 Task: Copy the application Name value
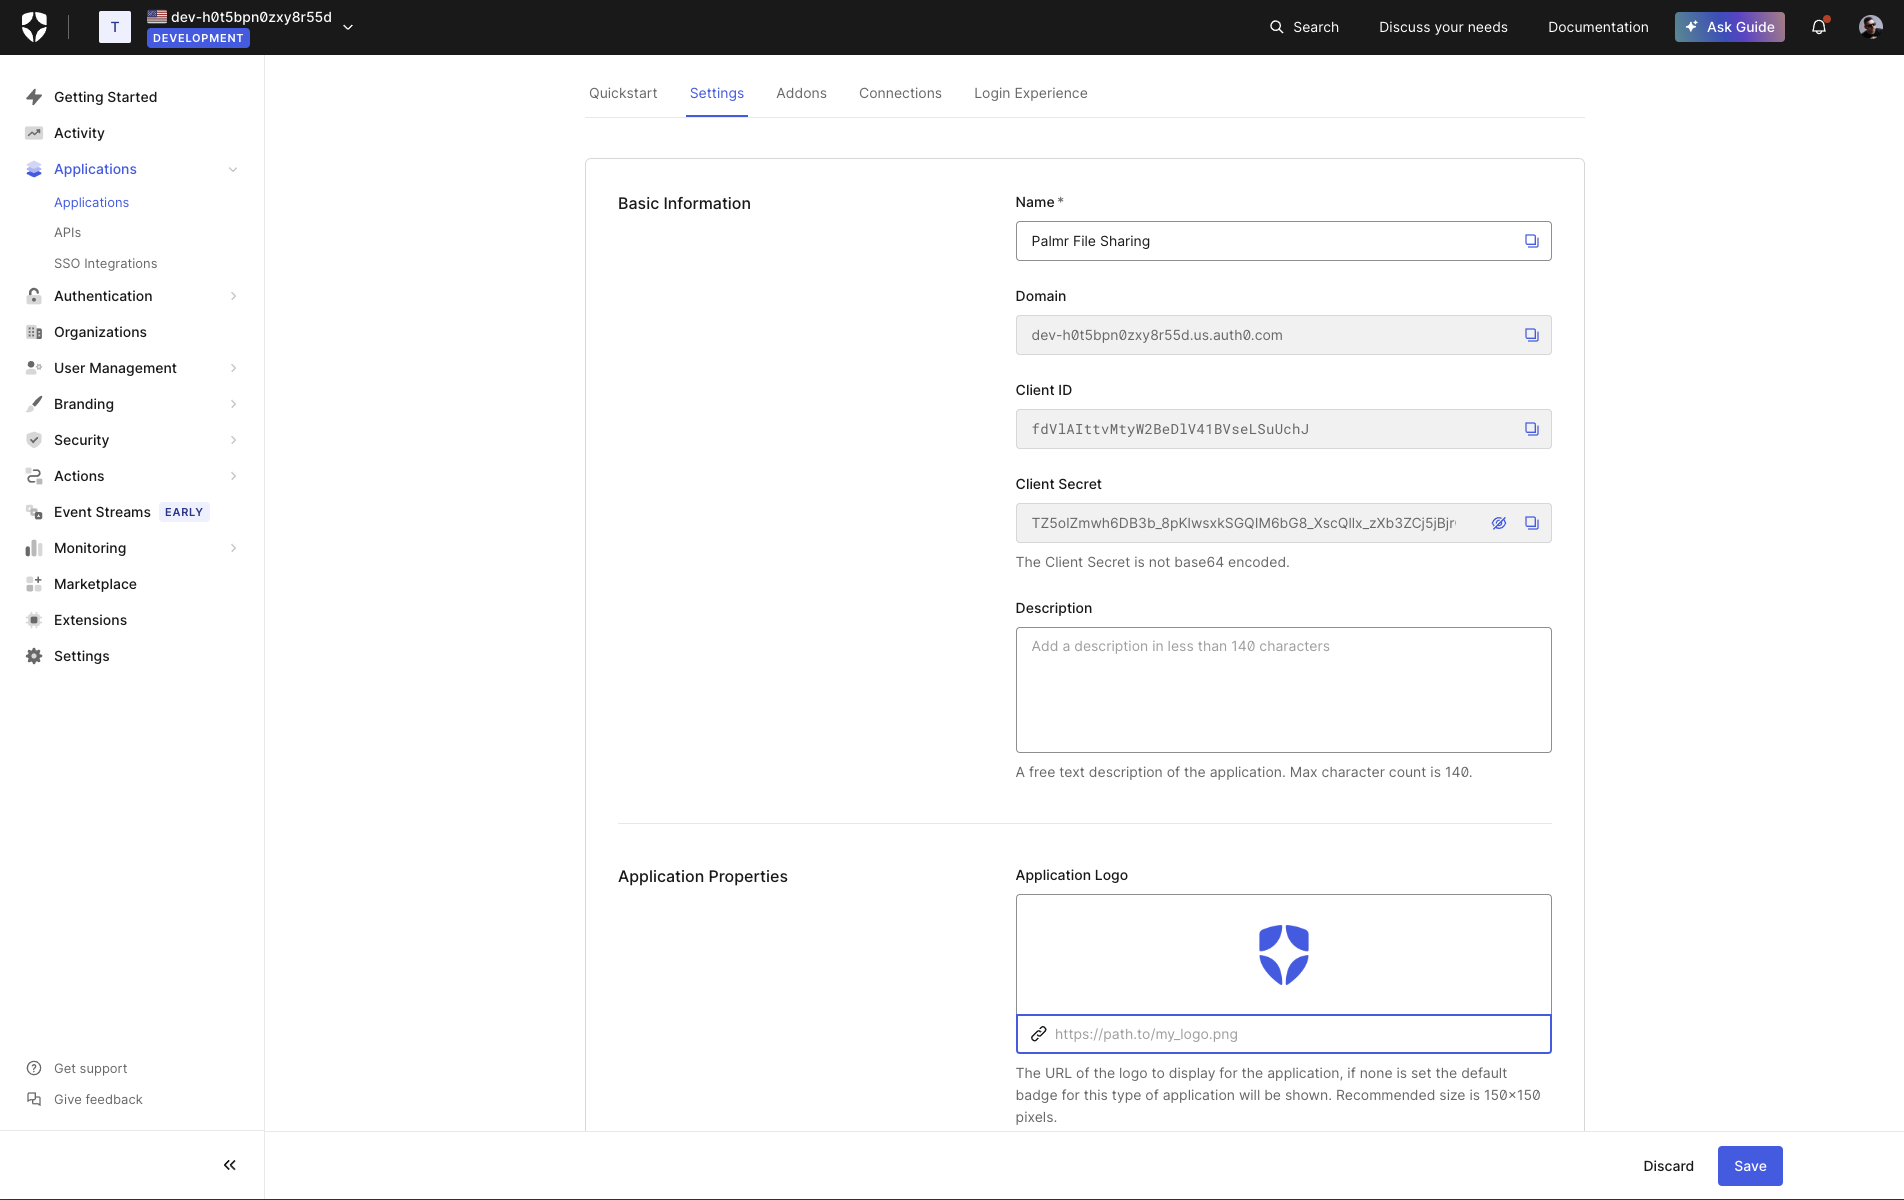[x=1532, y=241]
